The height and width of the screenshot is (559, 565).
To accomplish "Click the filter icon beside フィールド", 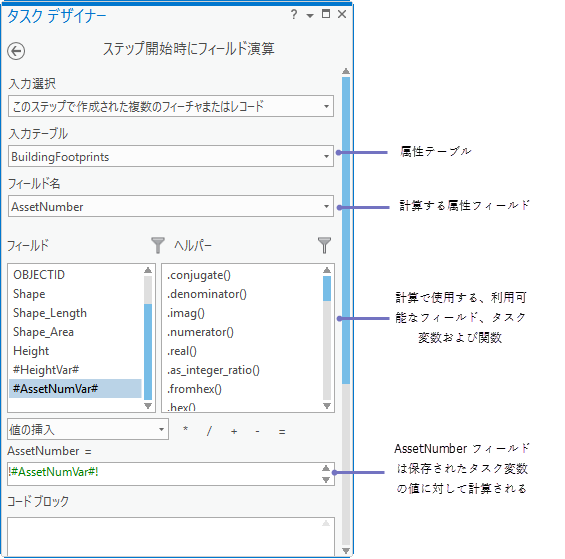I will [x=157, y=245].
